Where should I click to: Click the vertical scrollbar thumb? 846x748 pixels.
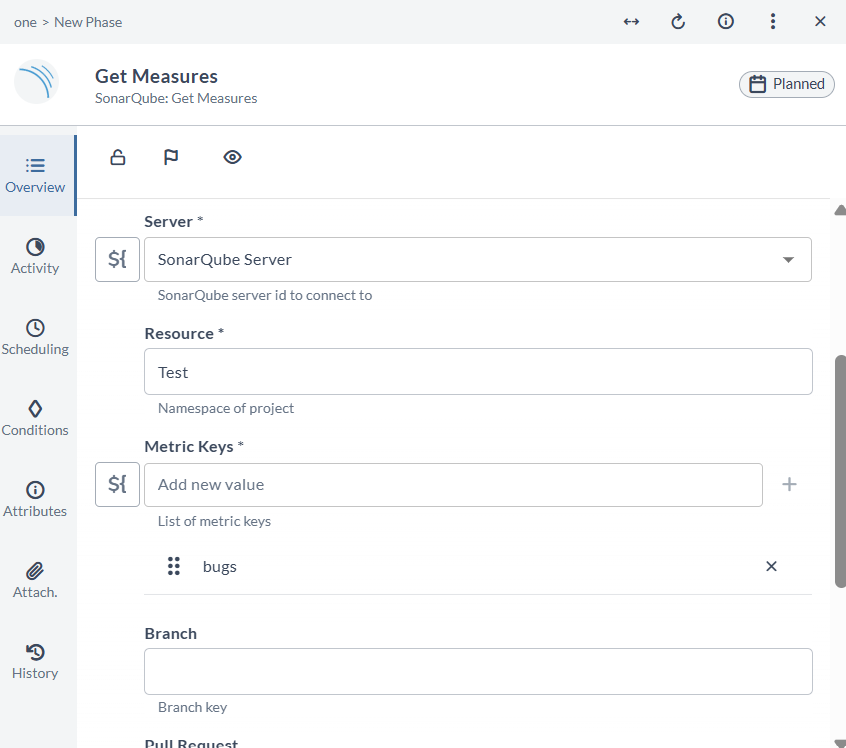840,470
